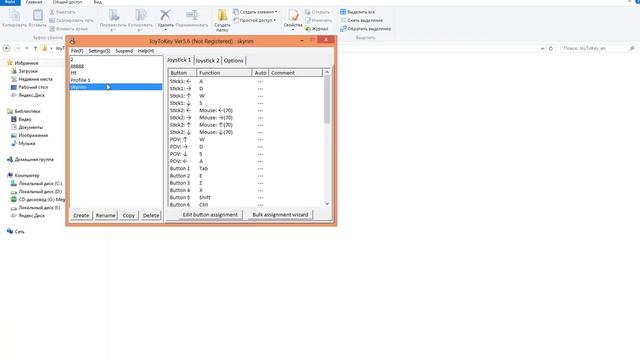This screenshot has width=640, height=360.
Task: Open the Settings(S) menu in JoyToKey
Action: [x=99, y=51]
